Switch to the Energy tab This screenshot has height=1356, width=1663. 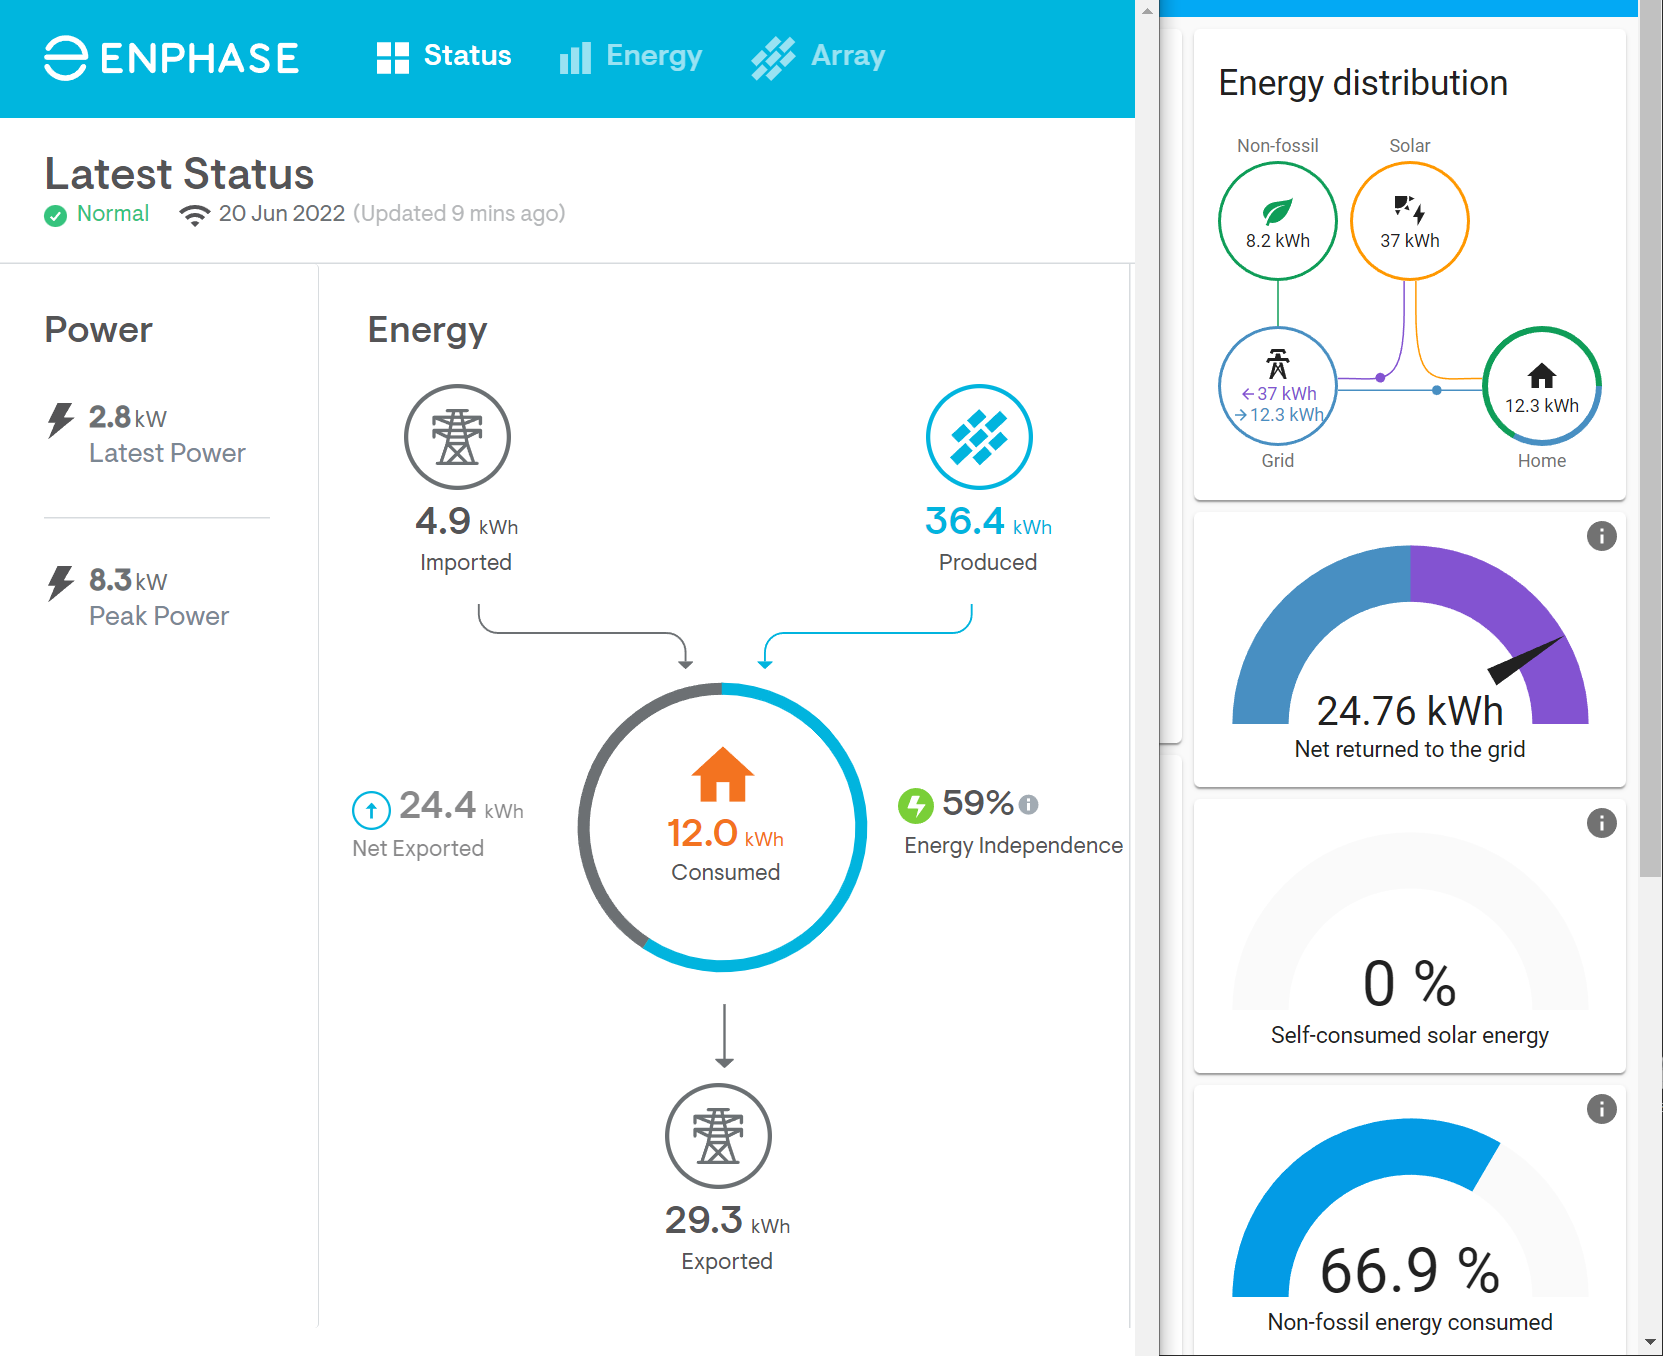click(x=630, y=57)
